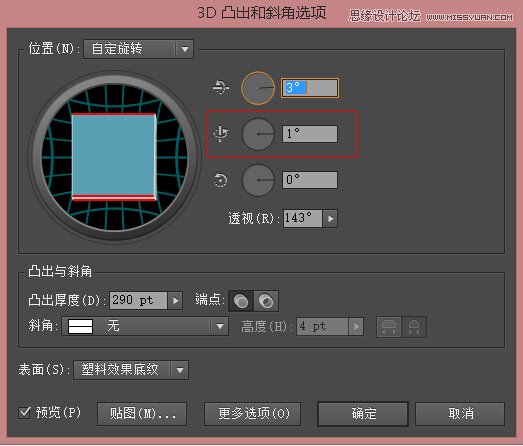This screenshot has width=523, height=446.
Task: Open the 表面 surface dropdown 塑料效果底纹
Action: point(131,370)
